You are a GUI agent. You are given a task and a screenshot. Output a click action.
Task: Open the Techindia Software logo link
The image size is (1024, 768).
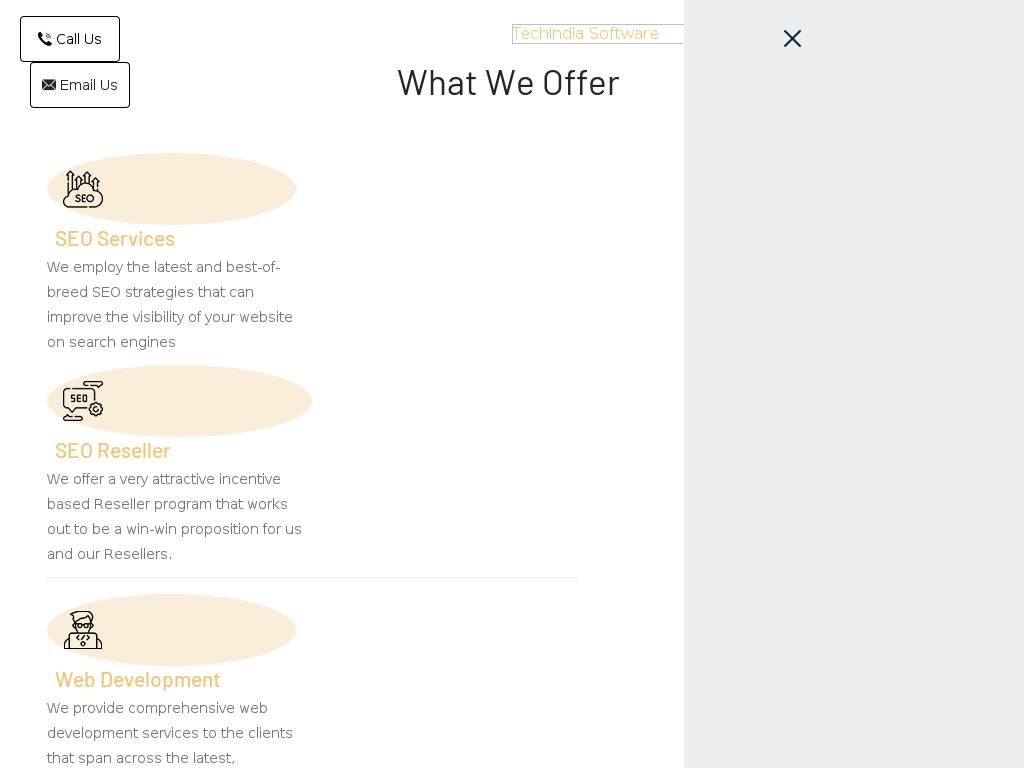coord(586,34)
